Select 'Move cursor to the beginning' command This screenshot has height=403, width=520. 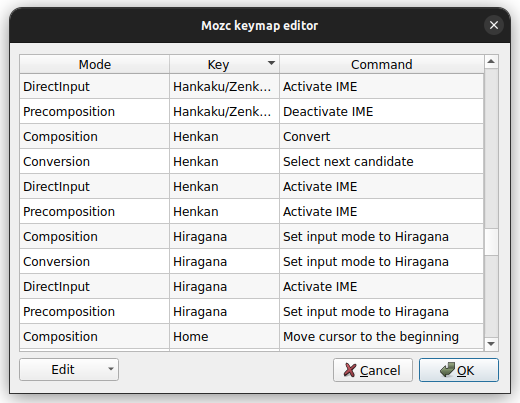pos(382,336)
